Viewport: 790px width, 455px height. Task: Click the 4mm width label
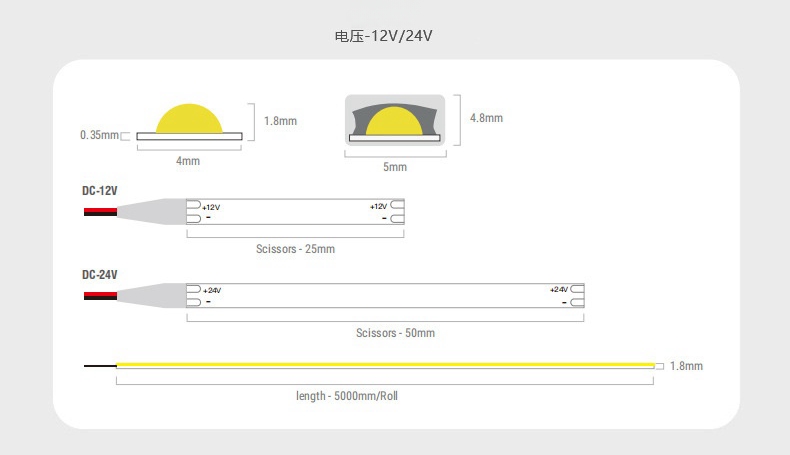188,161
